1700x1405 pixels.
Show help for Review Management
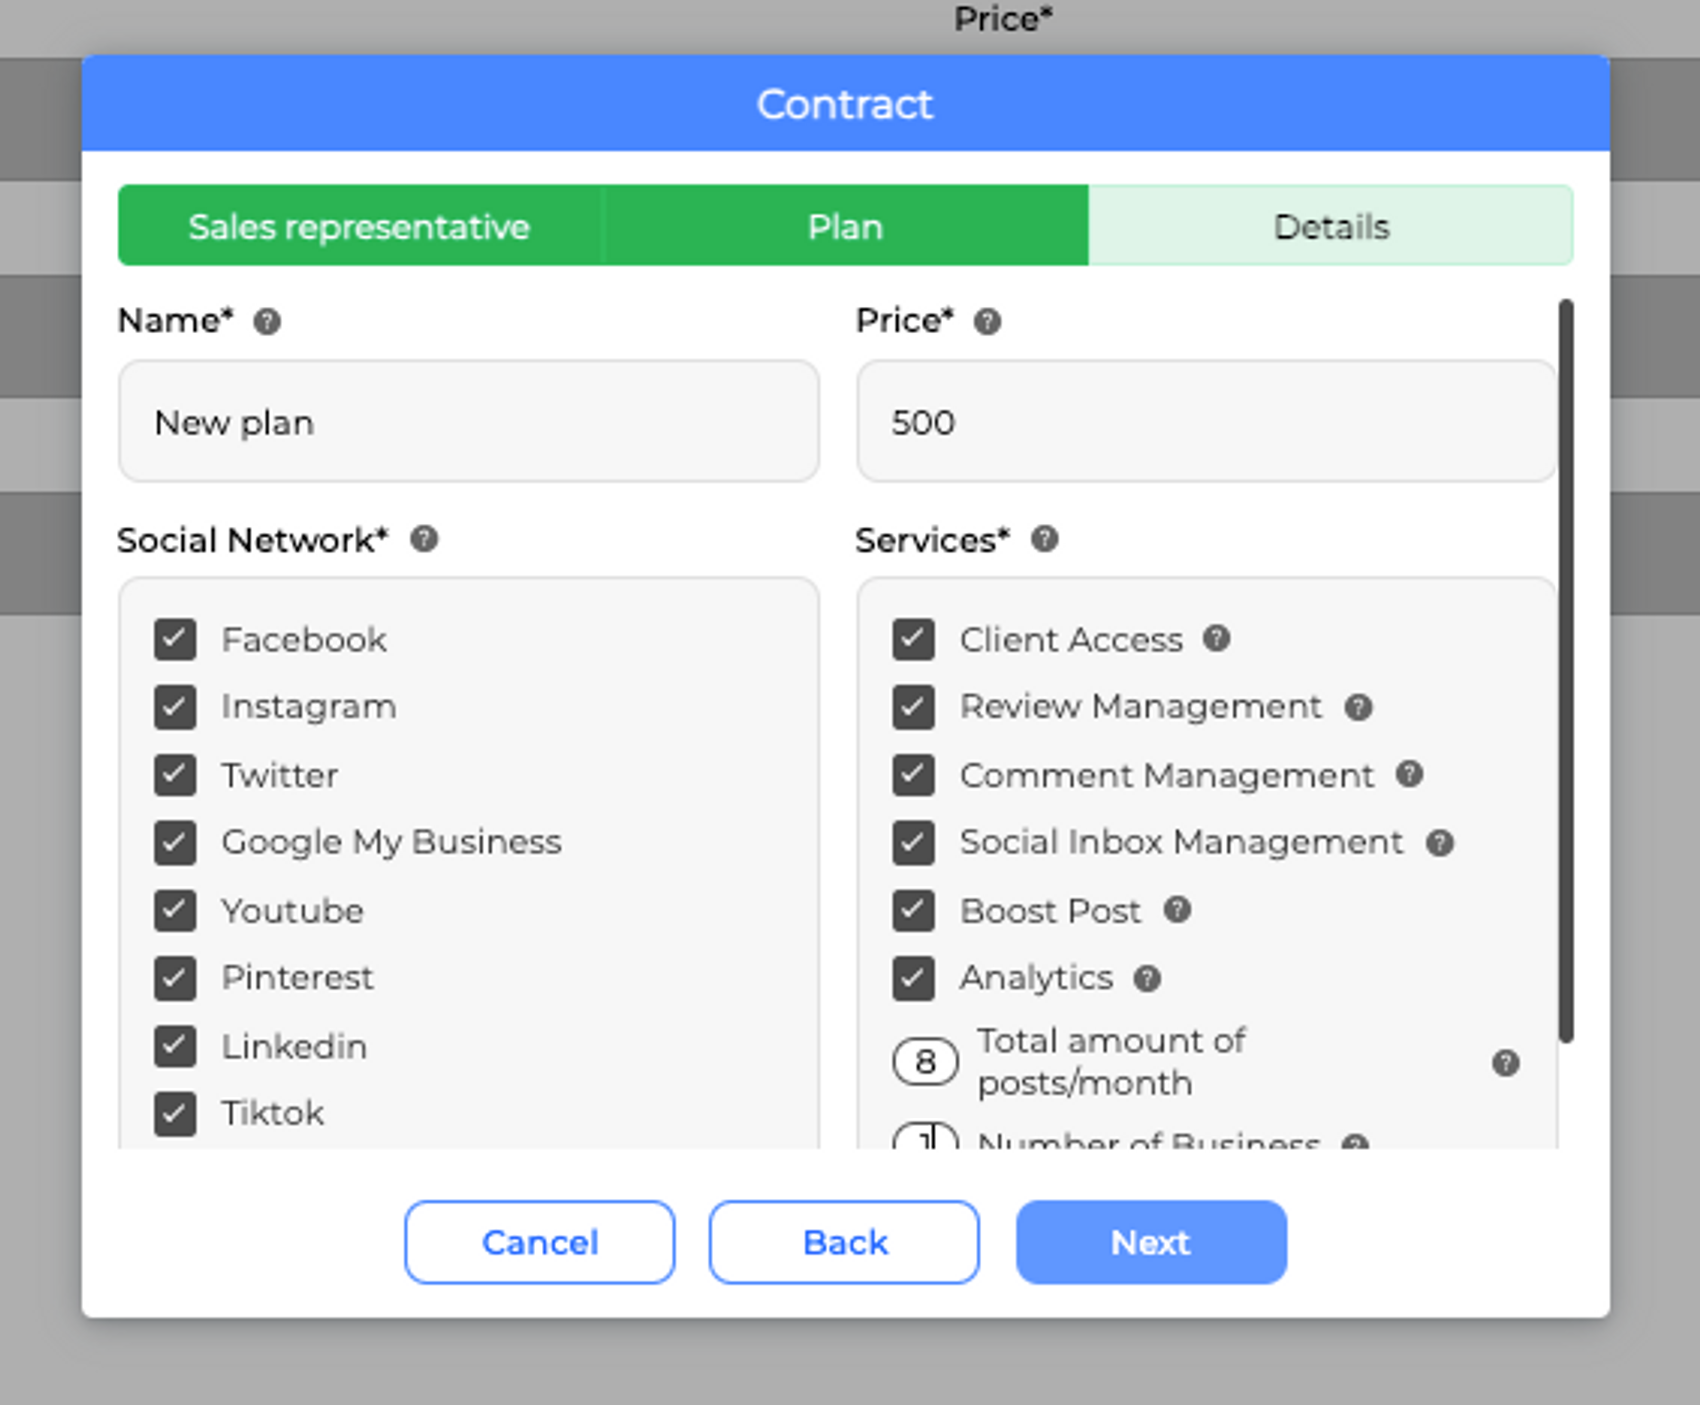[x=1358, y=708]
